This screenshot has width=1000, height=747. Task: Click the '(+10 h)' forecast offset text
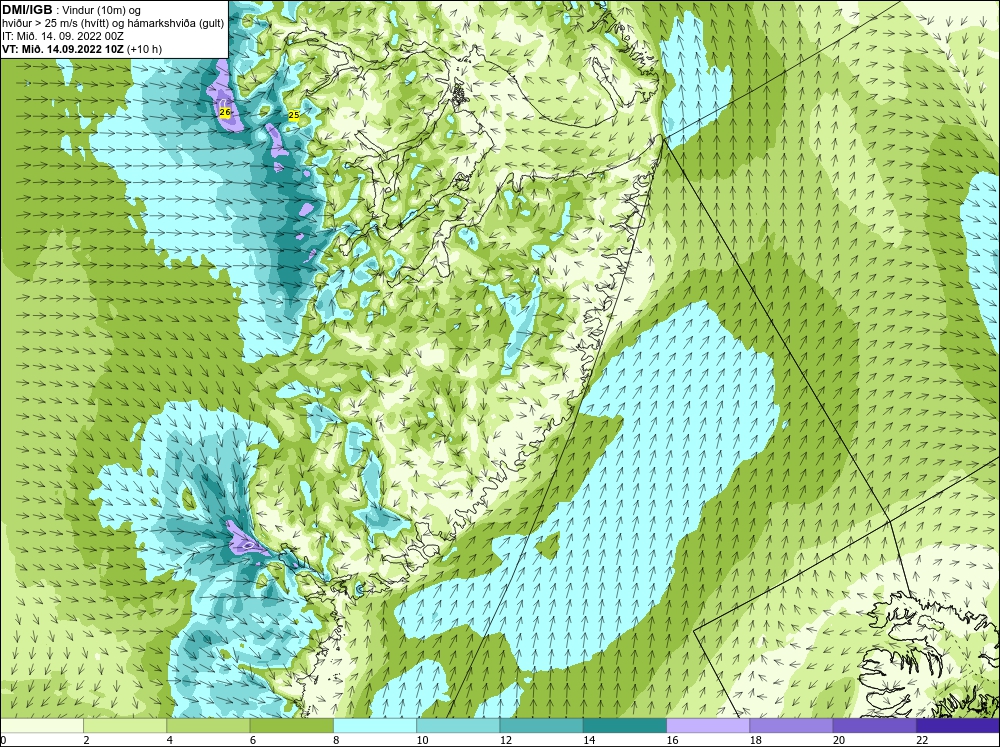(145, 49)
